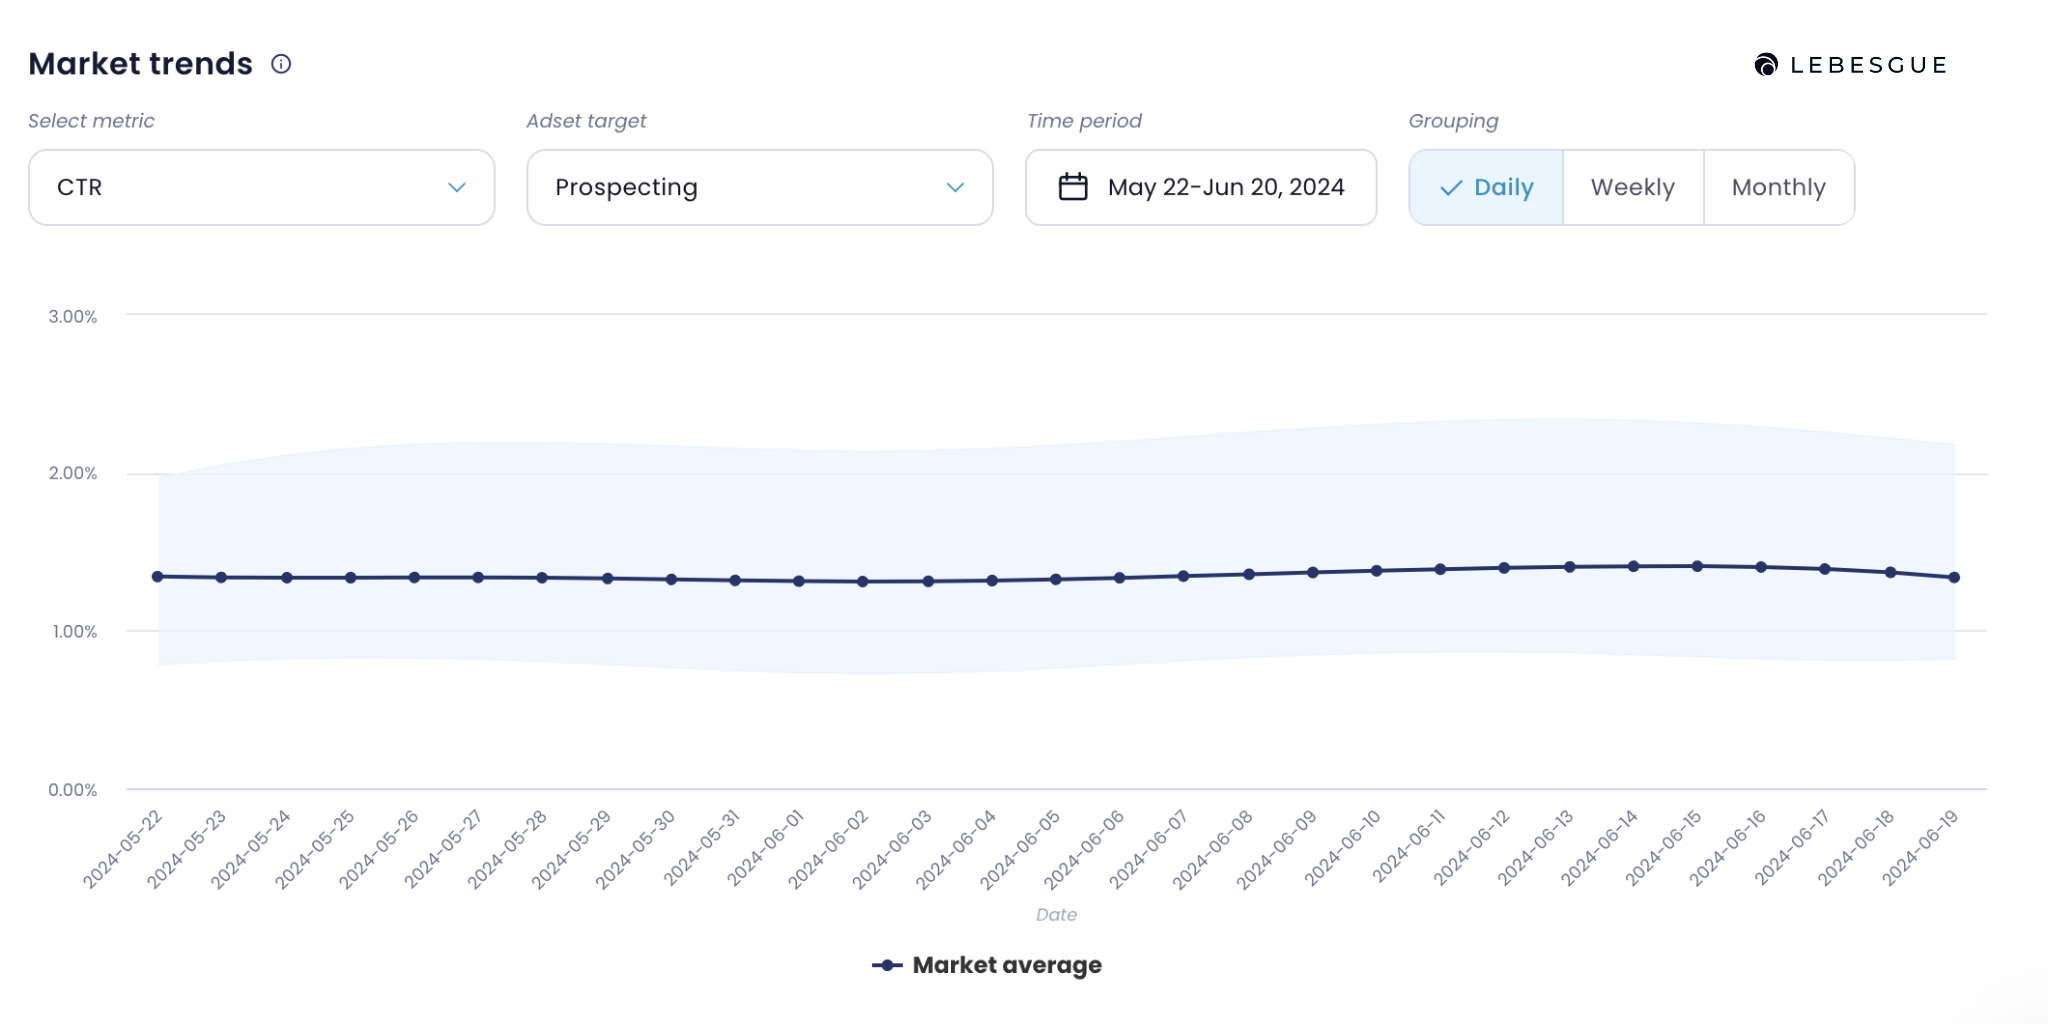Click the LEBESGUE wordmark

1868,64
